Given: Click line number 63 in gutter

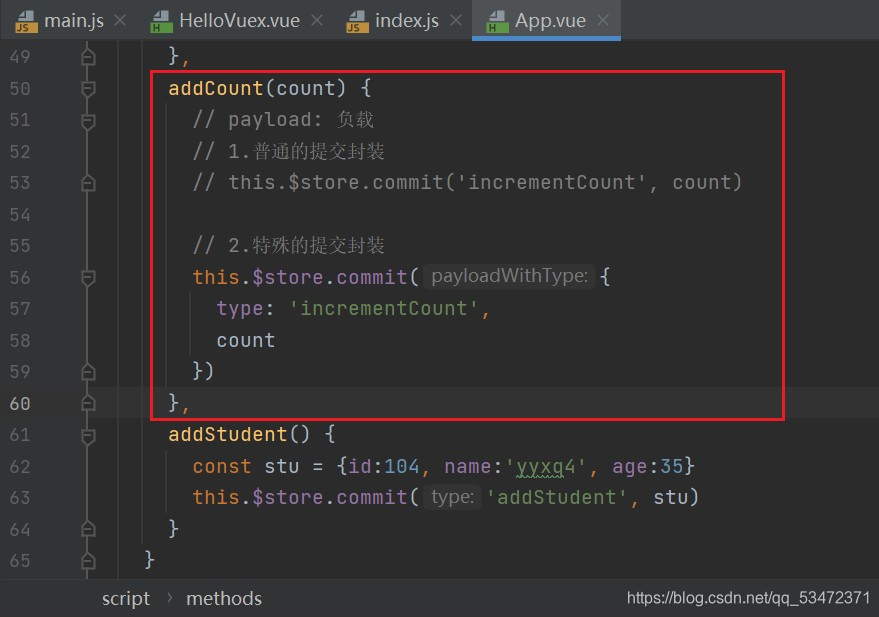Looking at the screenshot, I should [20, 498].
